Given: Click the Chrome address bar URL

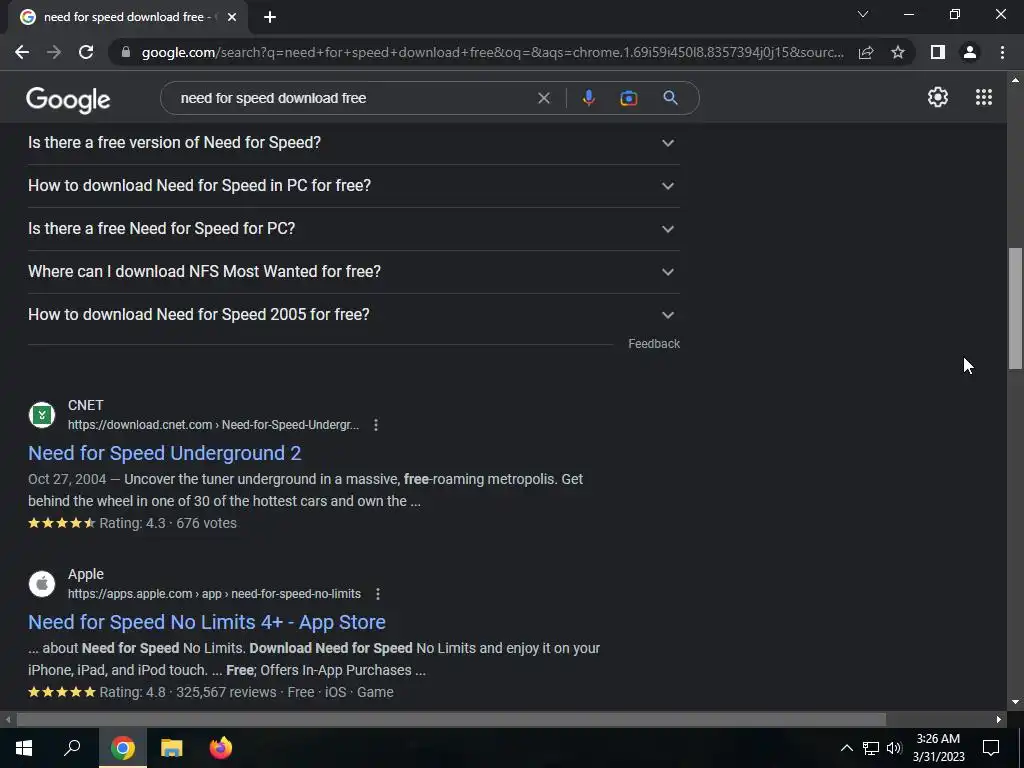Looking at the screenshot, I should coord(492,52).
